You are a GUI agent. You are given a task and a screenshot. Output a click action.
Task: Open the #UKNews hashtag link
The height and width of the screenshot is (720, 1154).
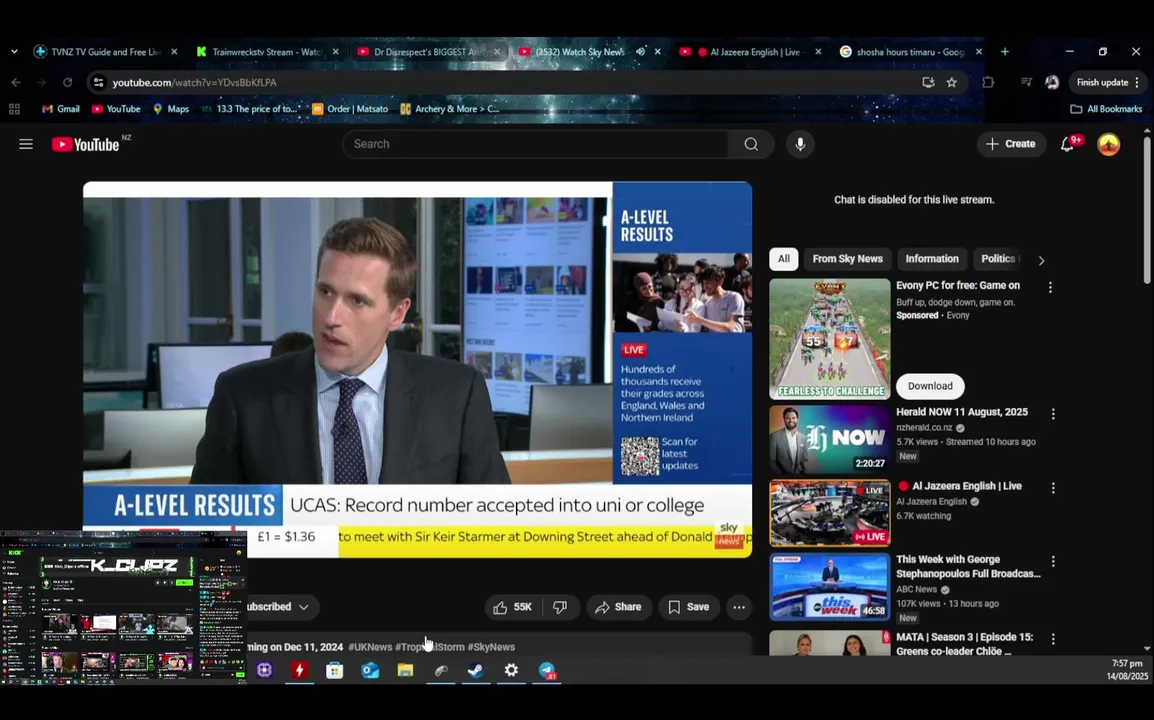[370, 647]
